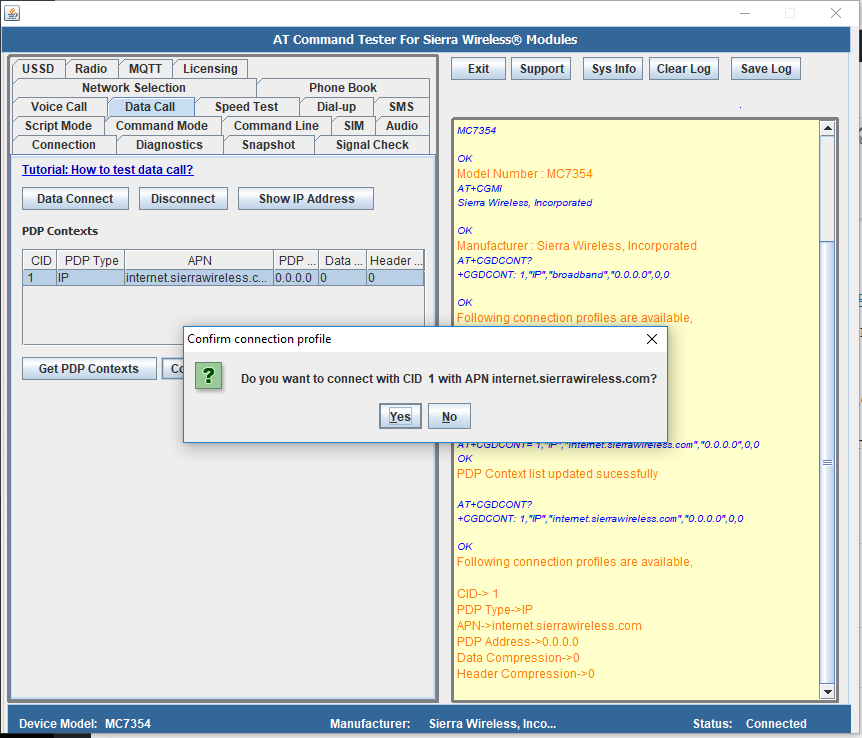Screen dimensions: 862x738
Task: Click the Exit button
Action: (x=478, y=69)
